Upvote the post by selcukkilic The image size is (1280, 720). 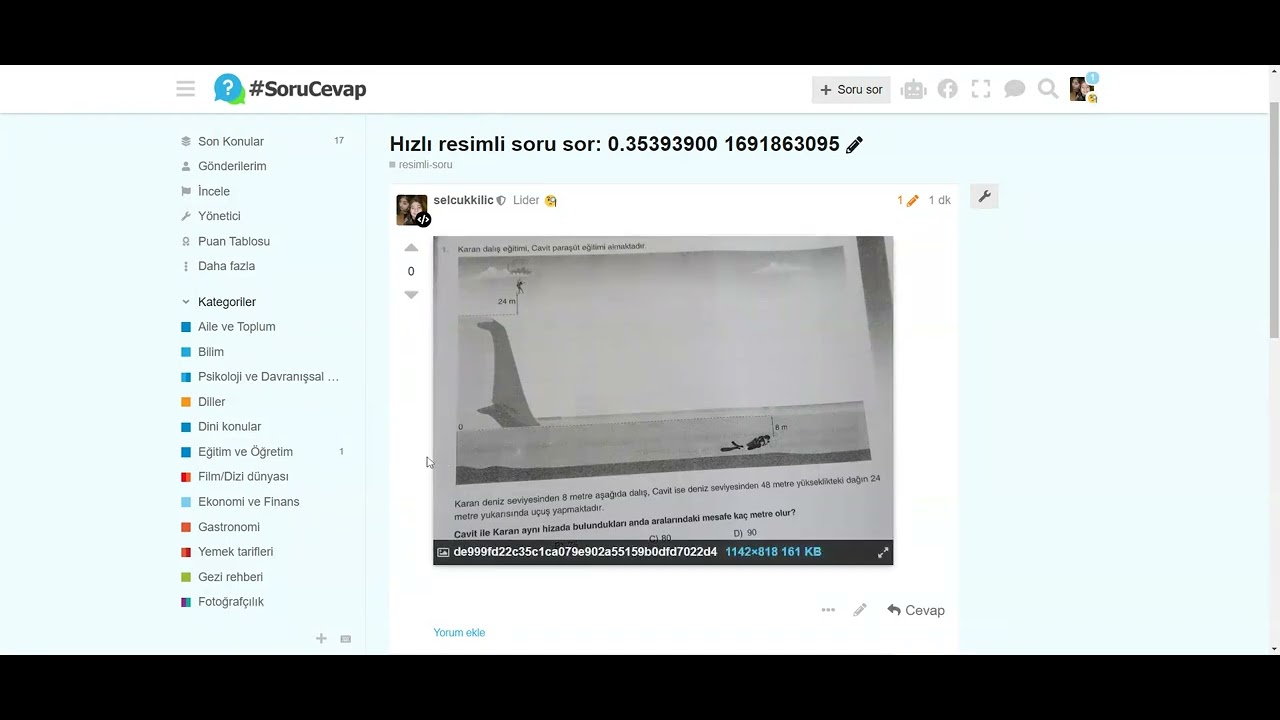point(411,248)
